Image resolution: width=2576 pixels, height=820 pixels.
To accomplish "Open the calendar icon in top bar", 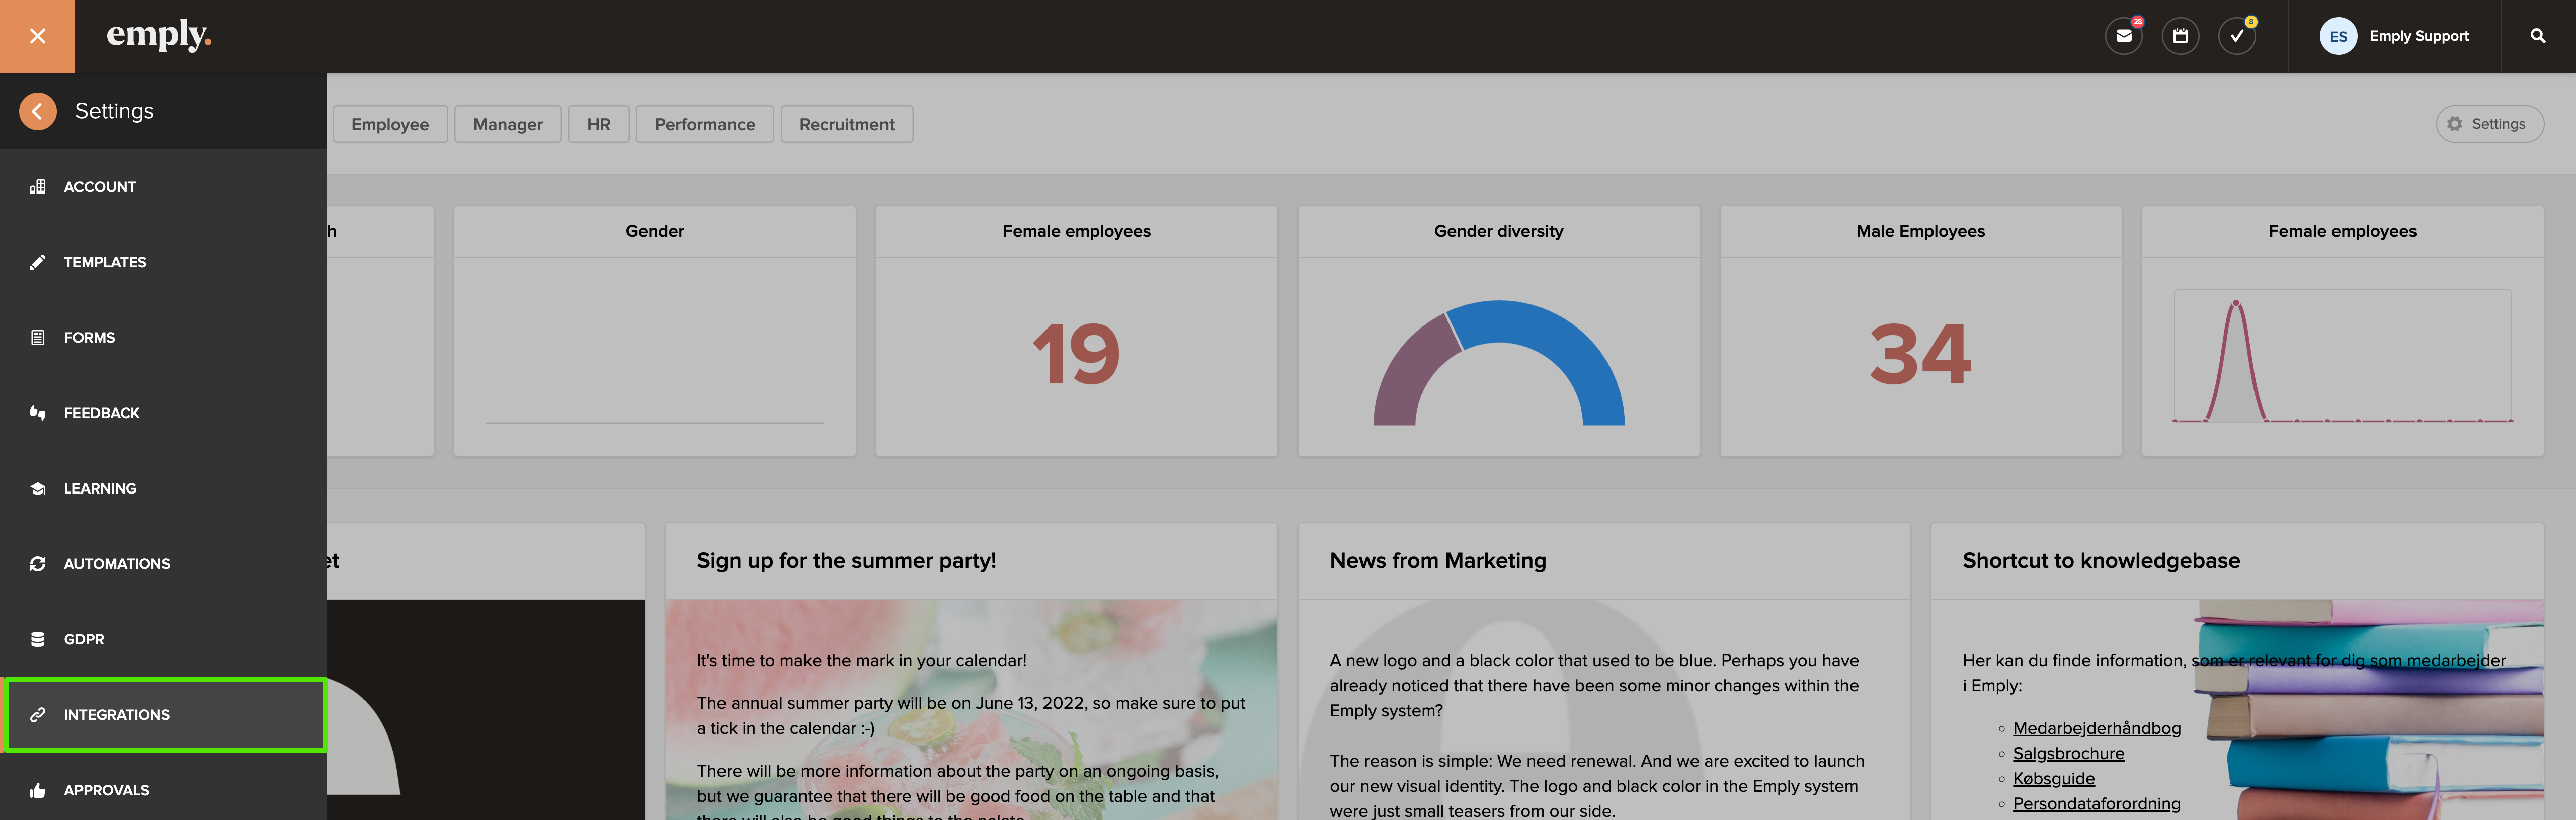I will tap(2180, 36).
